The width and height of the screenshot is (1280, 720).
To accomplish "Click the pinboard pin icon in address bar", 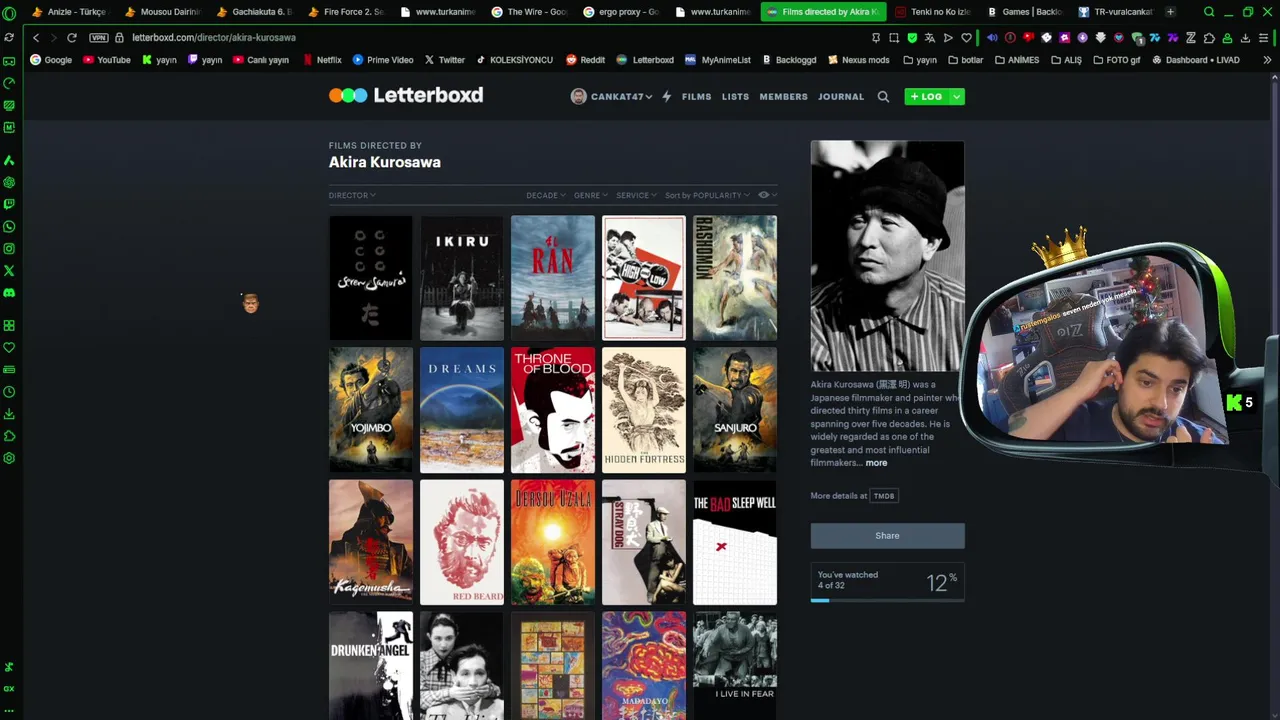I will (x=876, y=38).
